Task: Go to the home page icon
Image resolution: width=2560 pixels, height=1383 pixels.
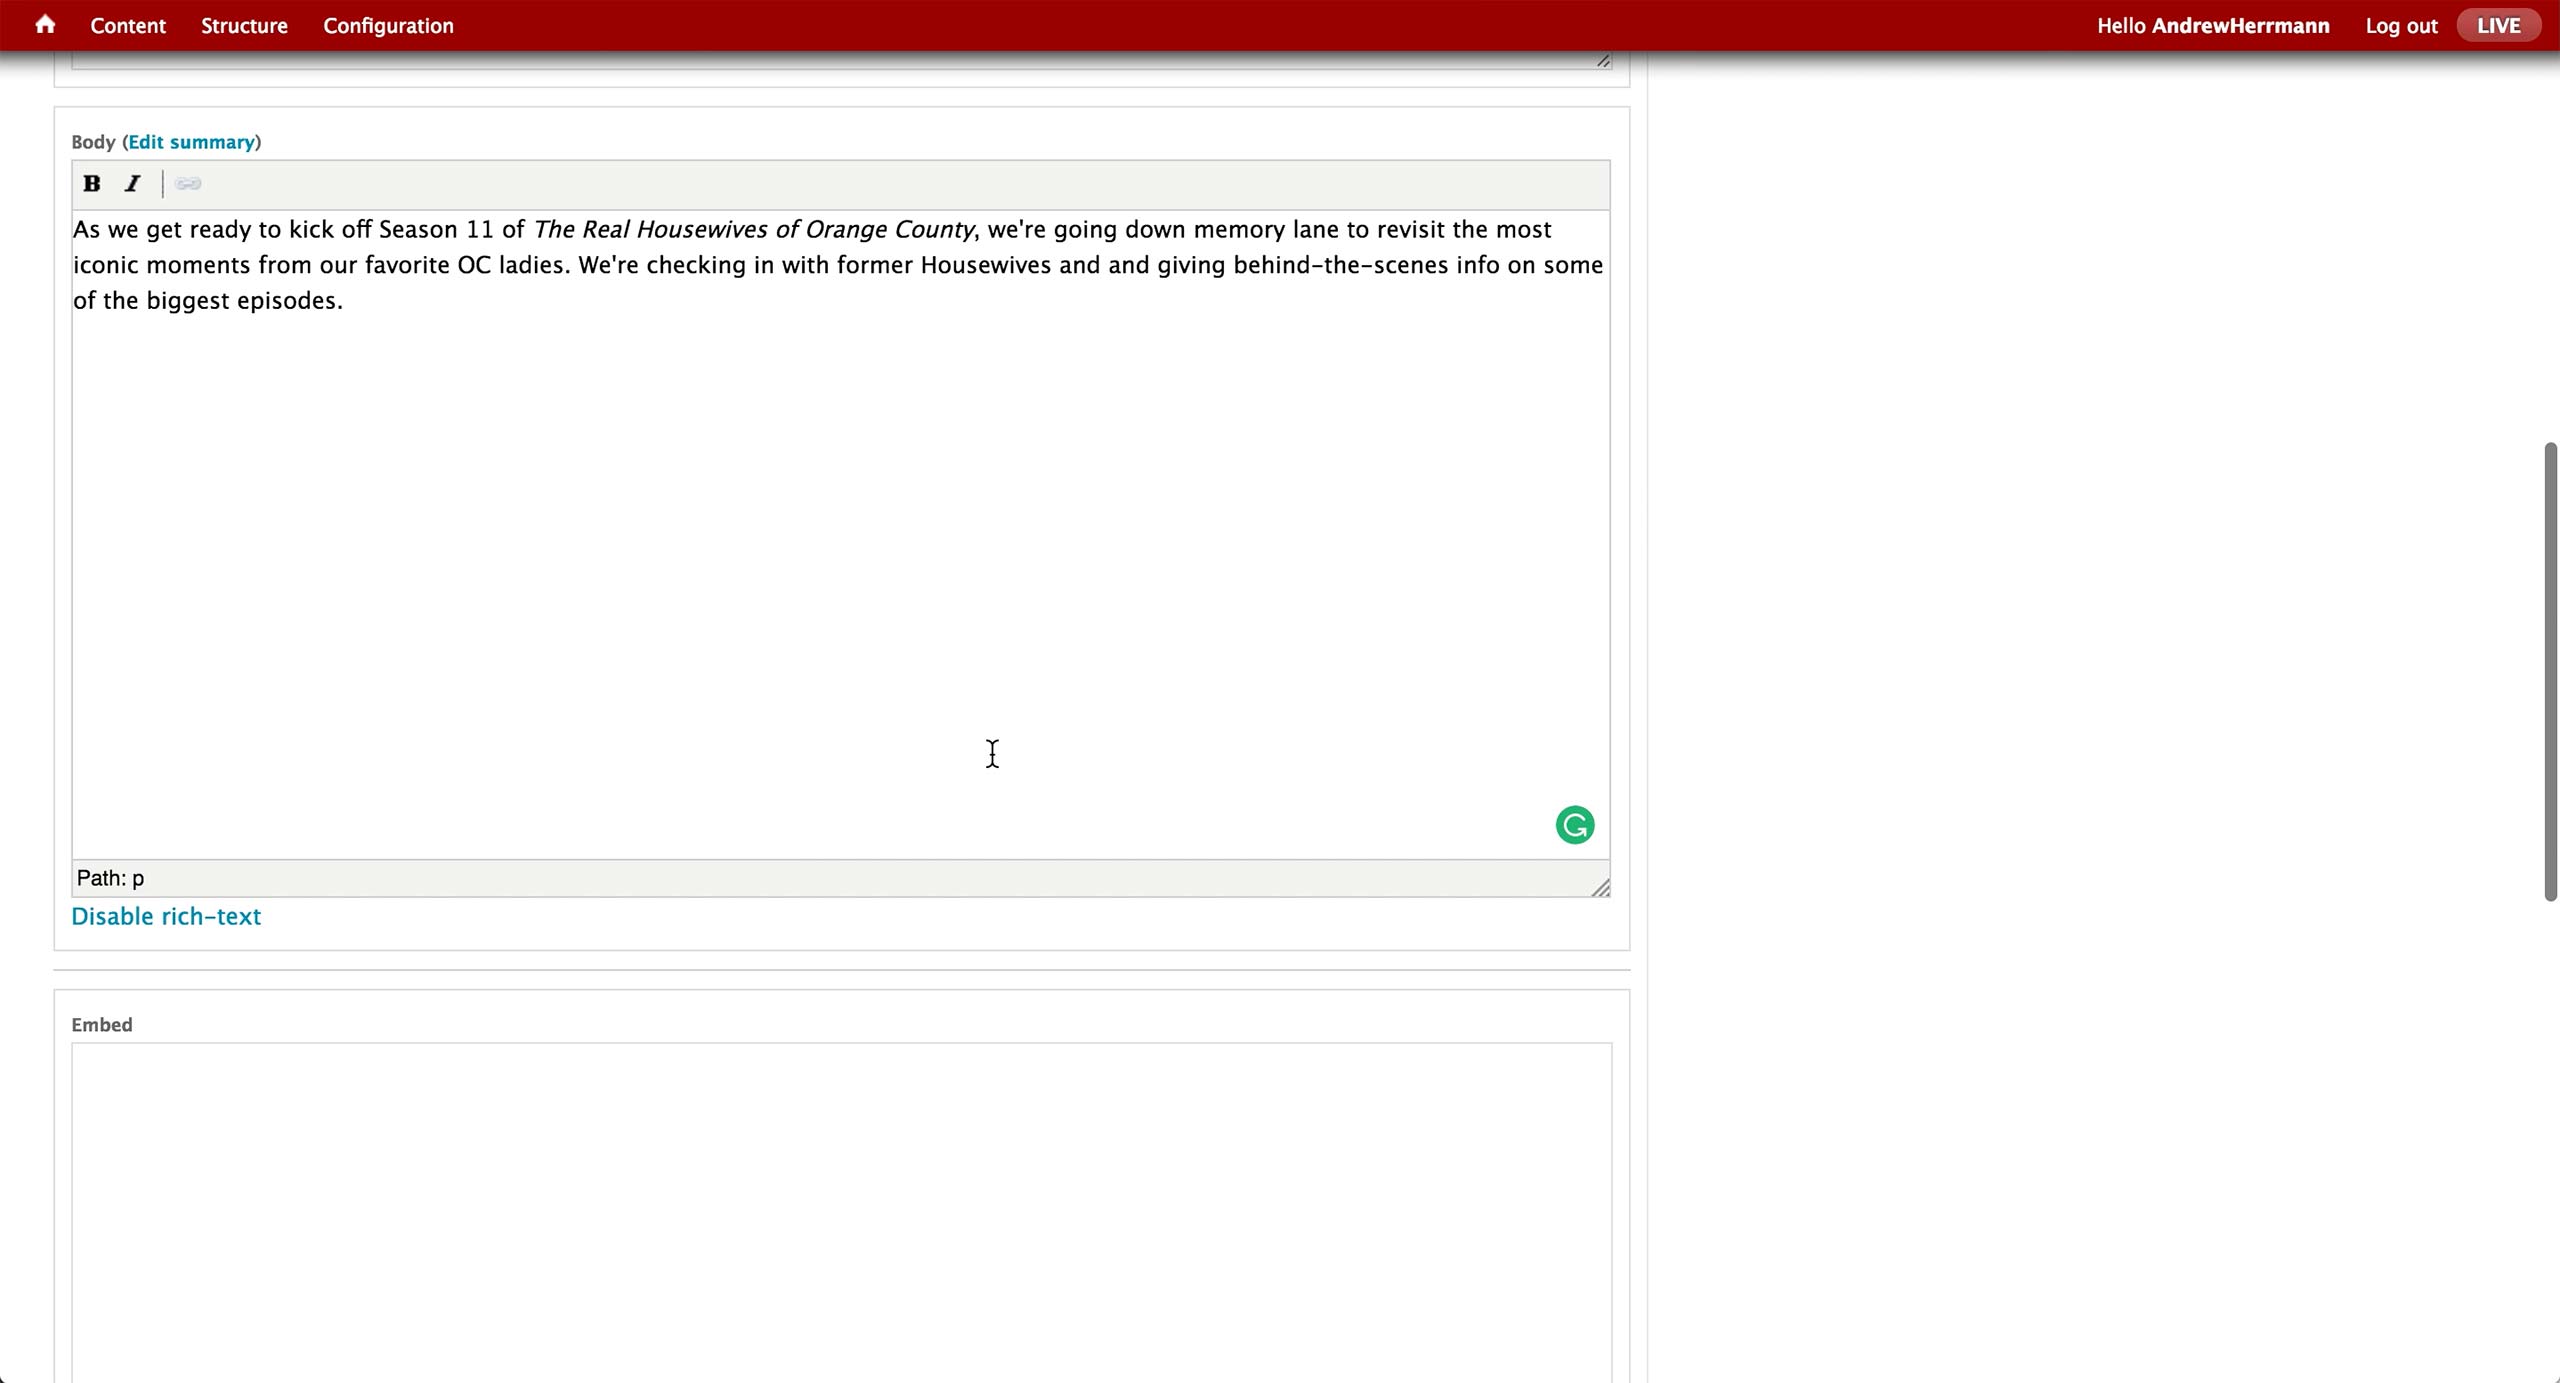Action: (45, 25)
